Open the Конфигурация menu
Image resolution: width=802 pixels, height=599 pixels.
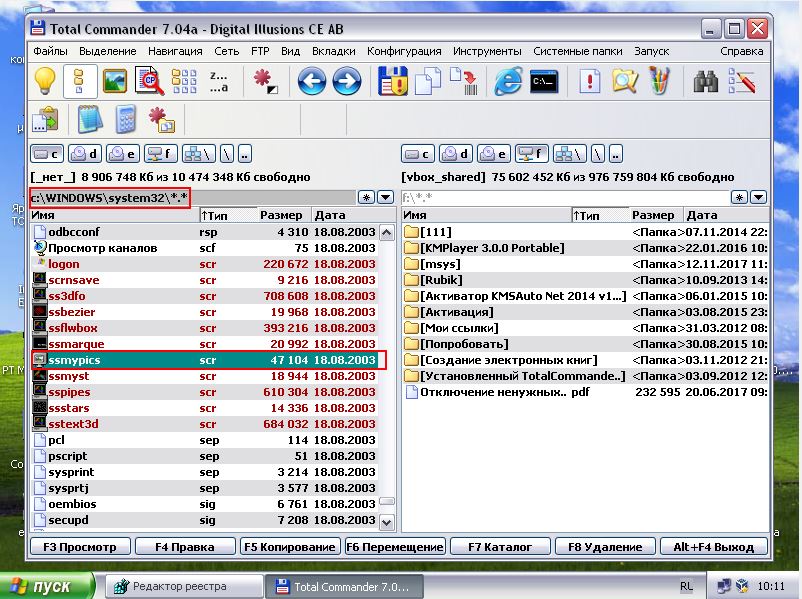coord(404,51)
